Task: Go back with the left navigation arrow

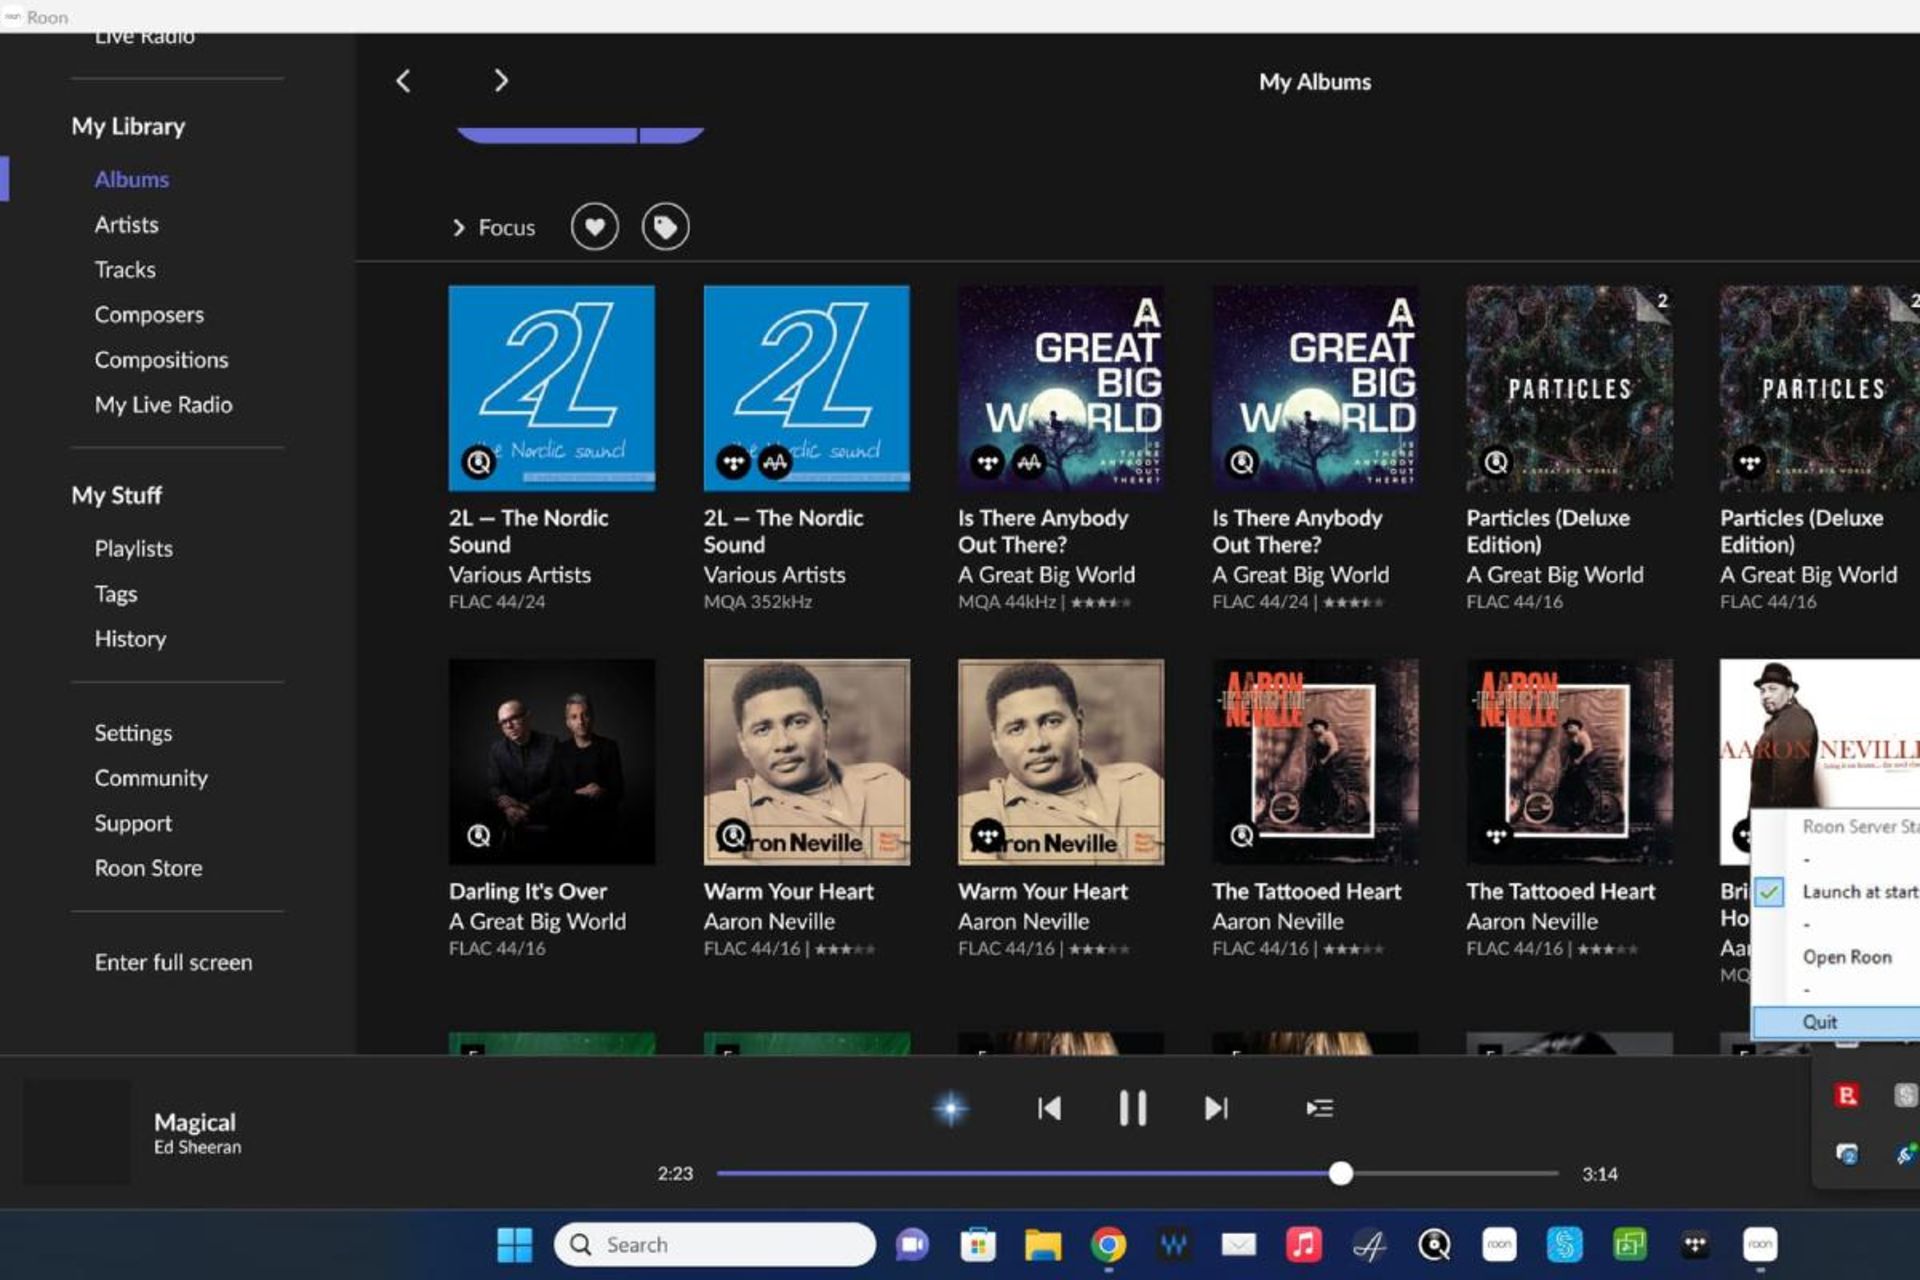Action: pyautogui.click(x=403, y=81)
